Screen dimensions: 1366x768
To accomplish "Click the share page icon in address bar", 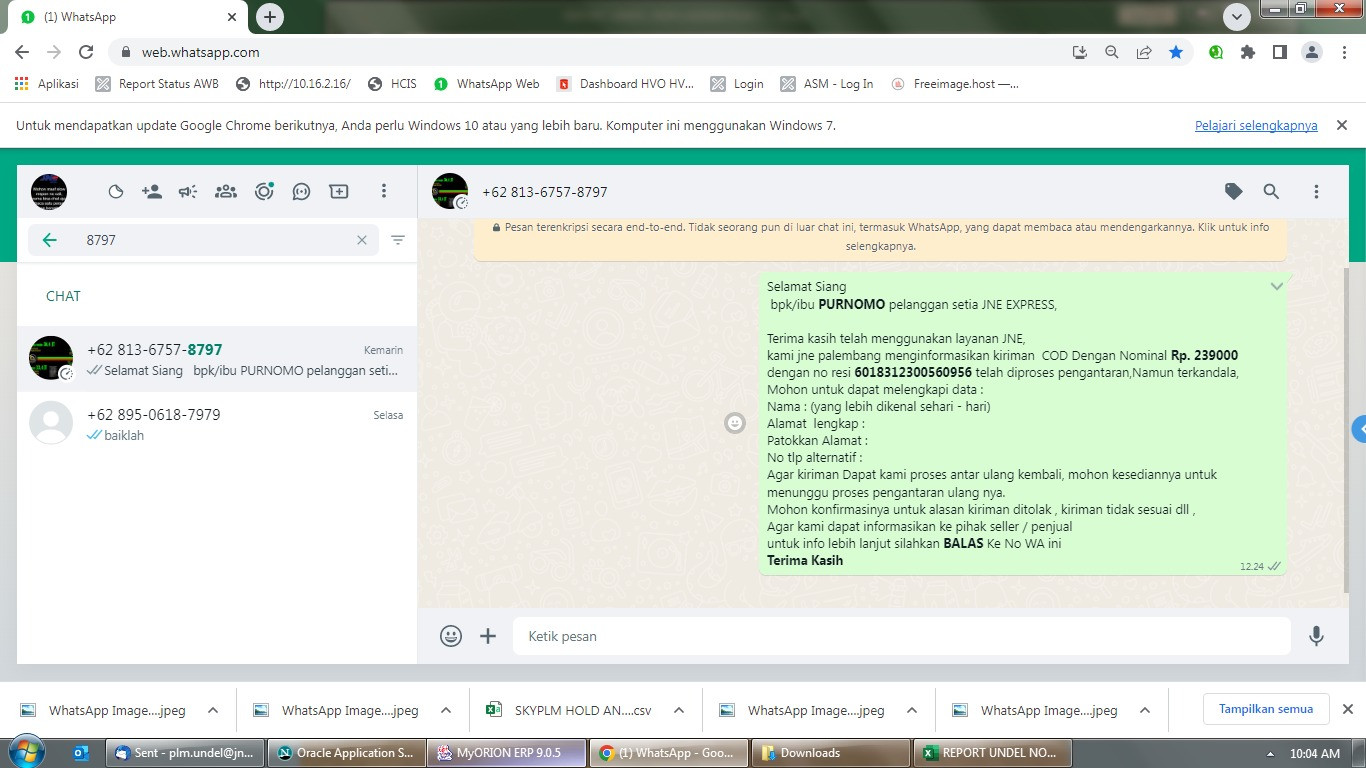I will pos(1144,52).
